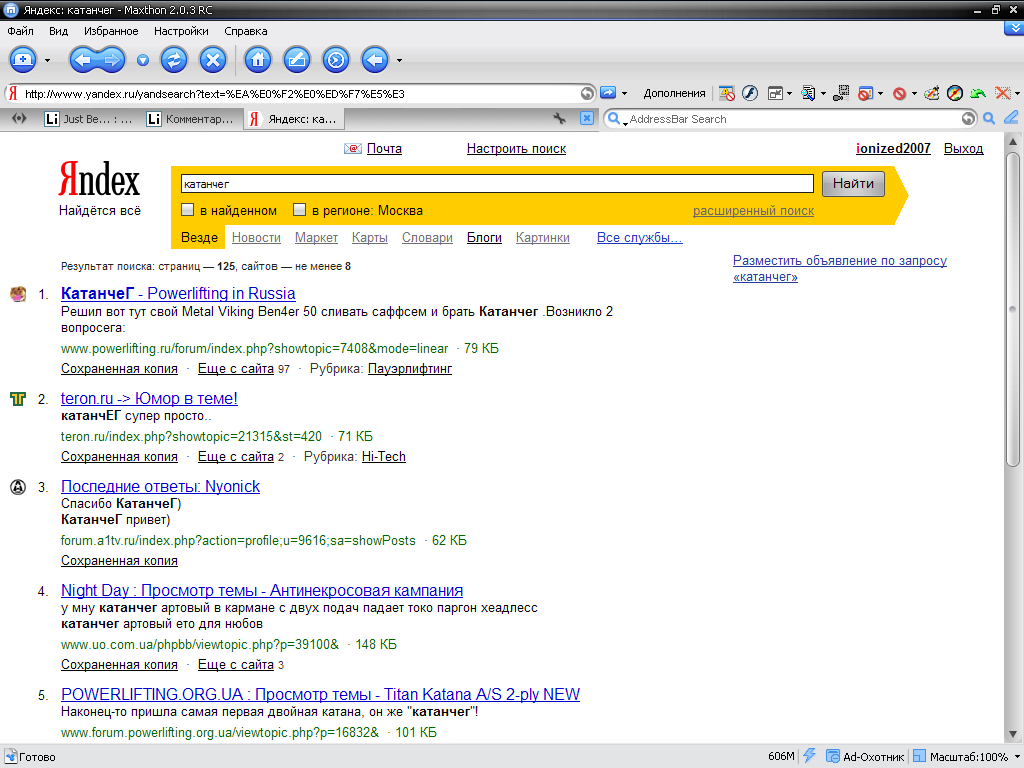
Task: Open the Настройки menu
Action: 181,31
